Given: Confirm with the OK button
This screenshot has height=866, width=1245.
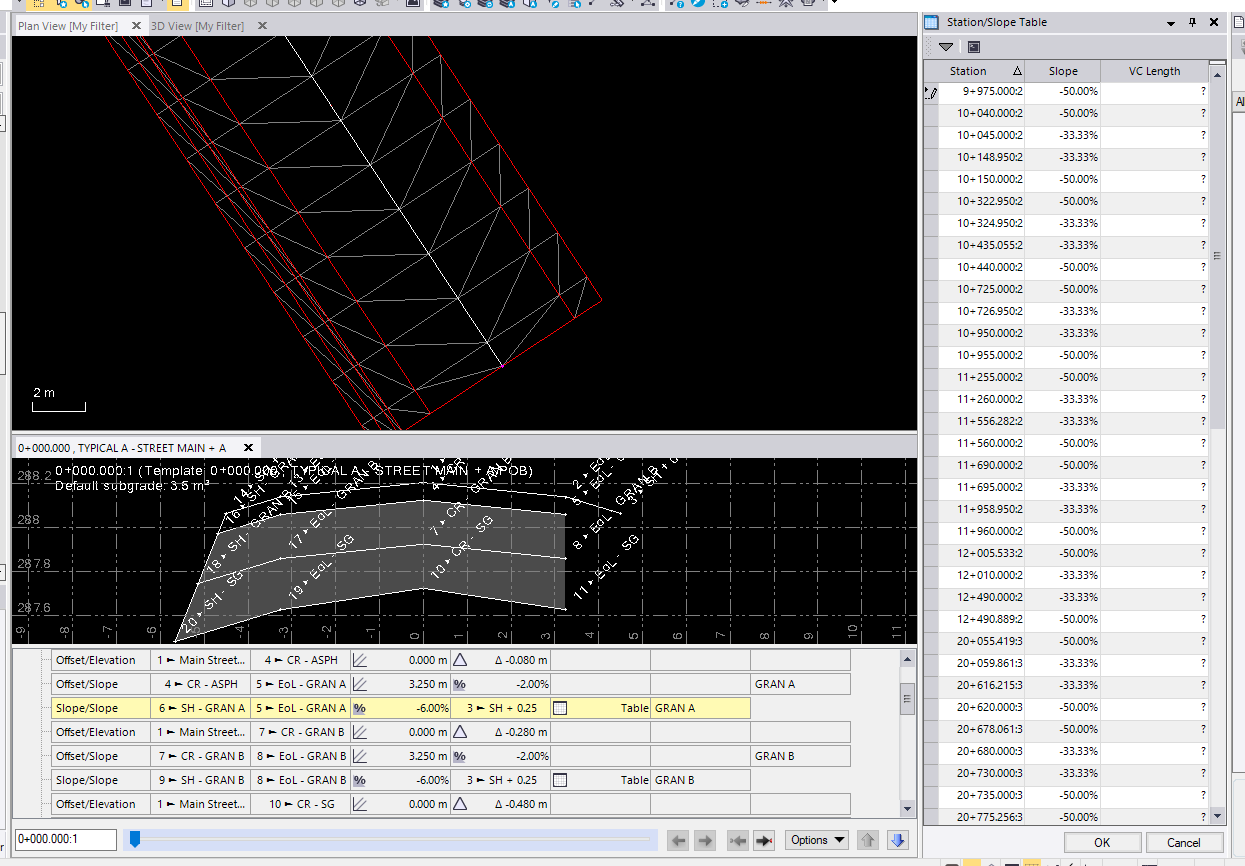Looking at the screenshot, I should (1101, 842).
